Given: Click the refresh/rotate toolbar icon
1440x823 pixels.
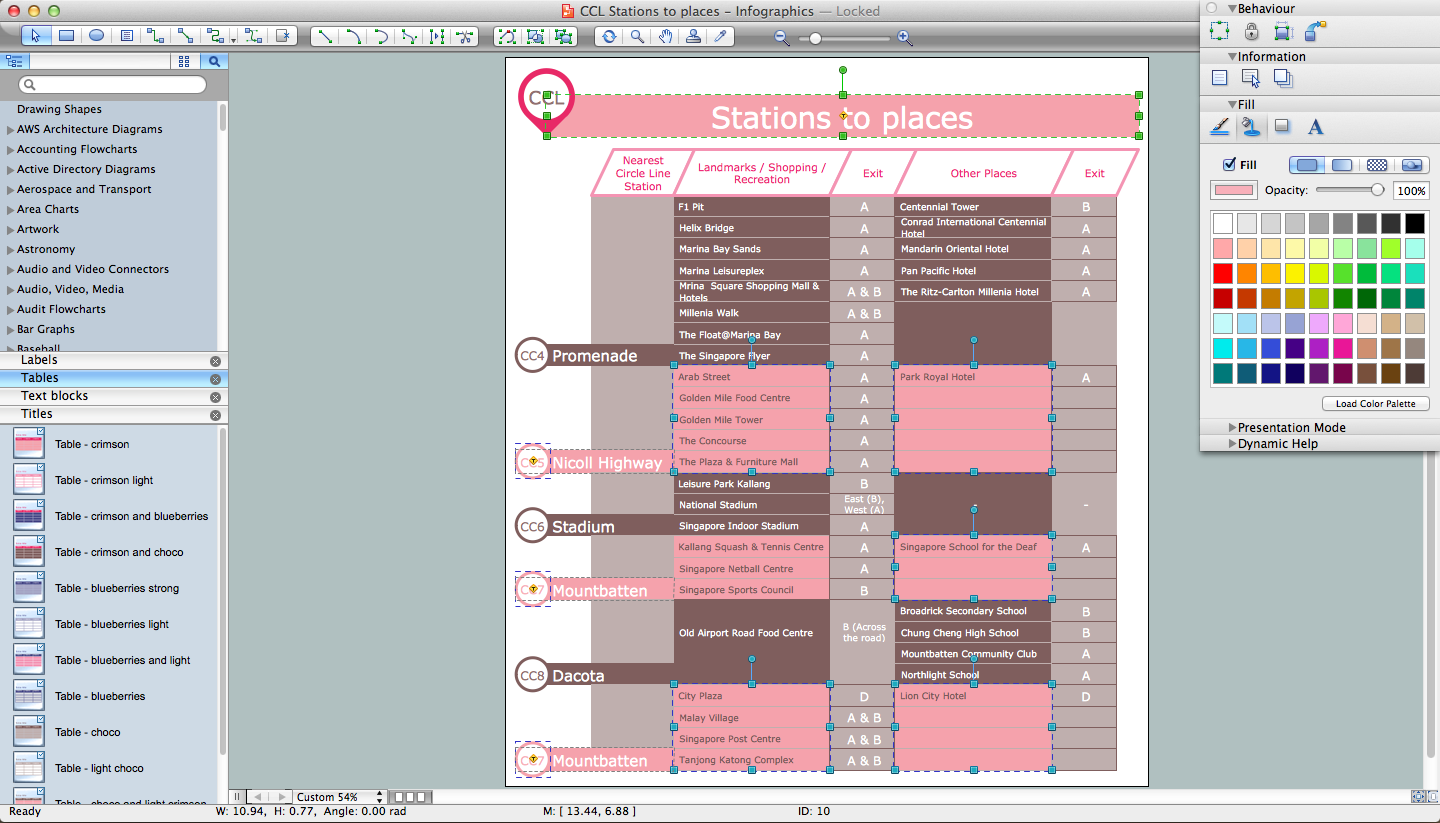Looking at the screenshot, I should (609, 37).
